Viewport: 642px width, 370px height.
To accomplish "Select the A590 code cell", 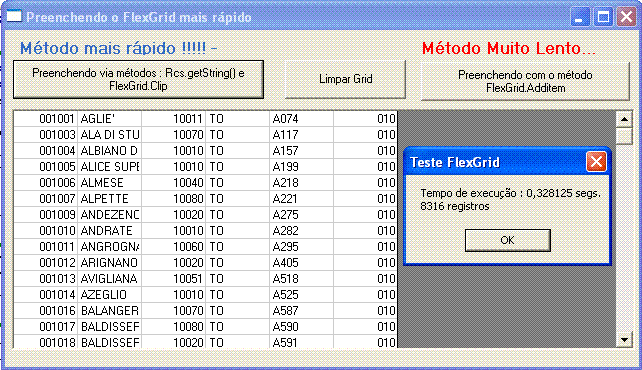I will (x=301, y=327).
